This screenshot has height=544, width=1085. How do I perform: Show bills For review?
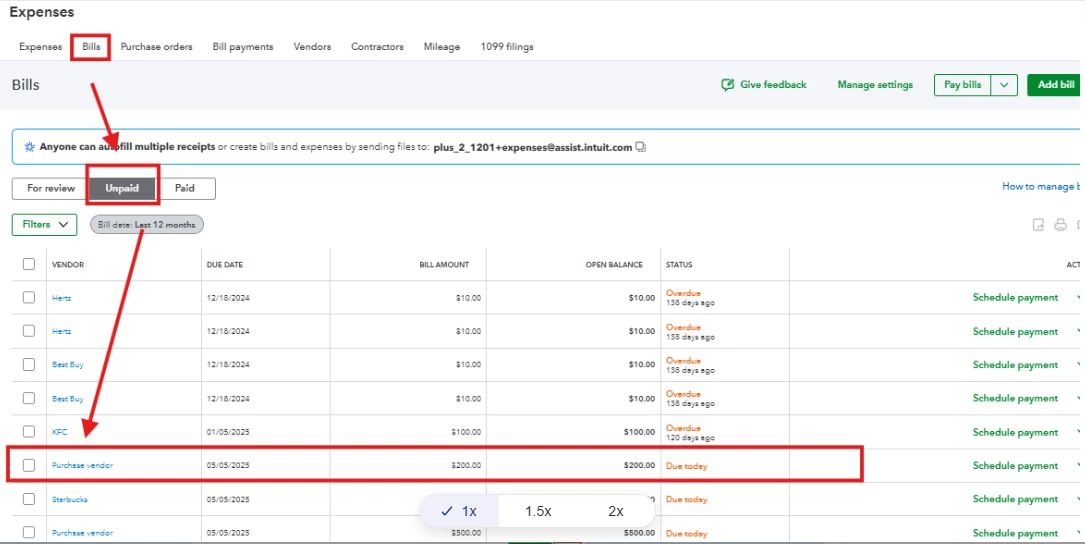51,188
